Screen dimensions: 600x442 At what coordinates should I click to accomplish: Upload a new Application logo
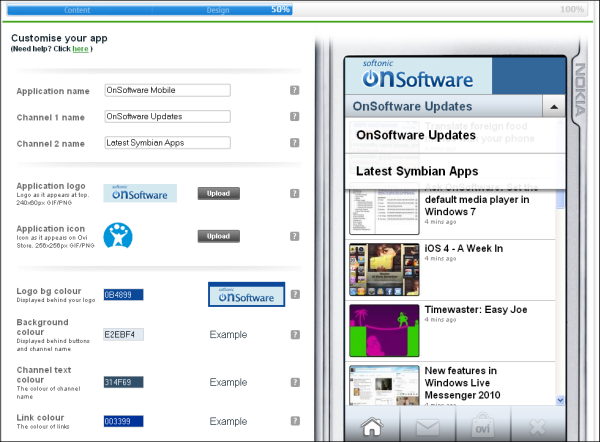(x=218, y=193)
